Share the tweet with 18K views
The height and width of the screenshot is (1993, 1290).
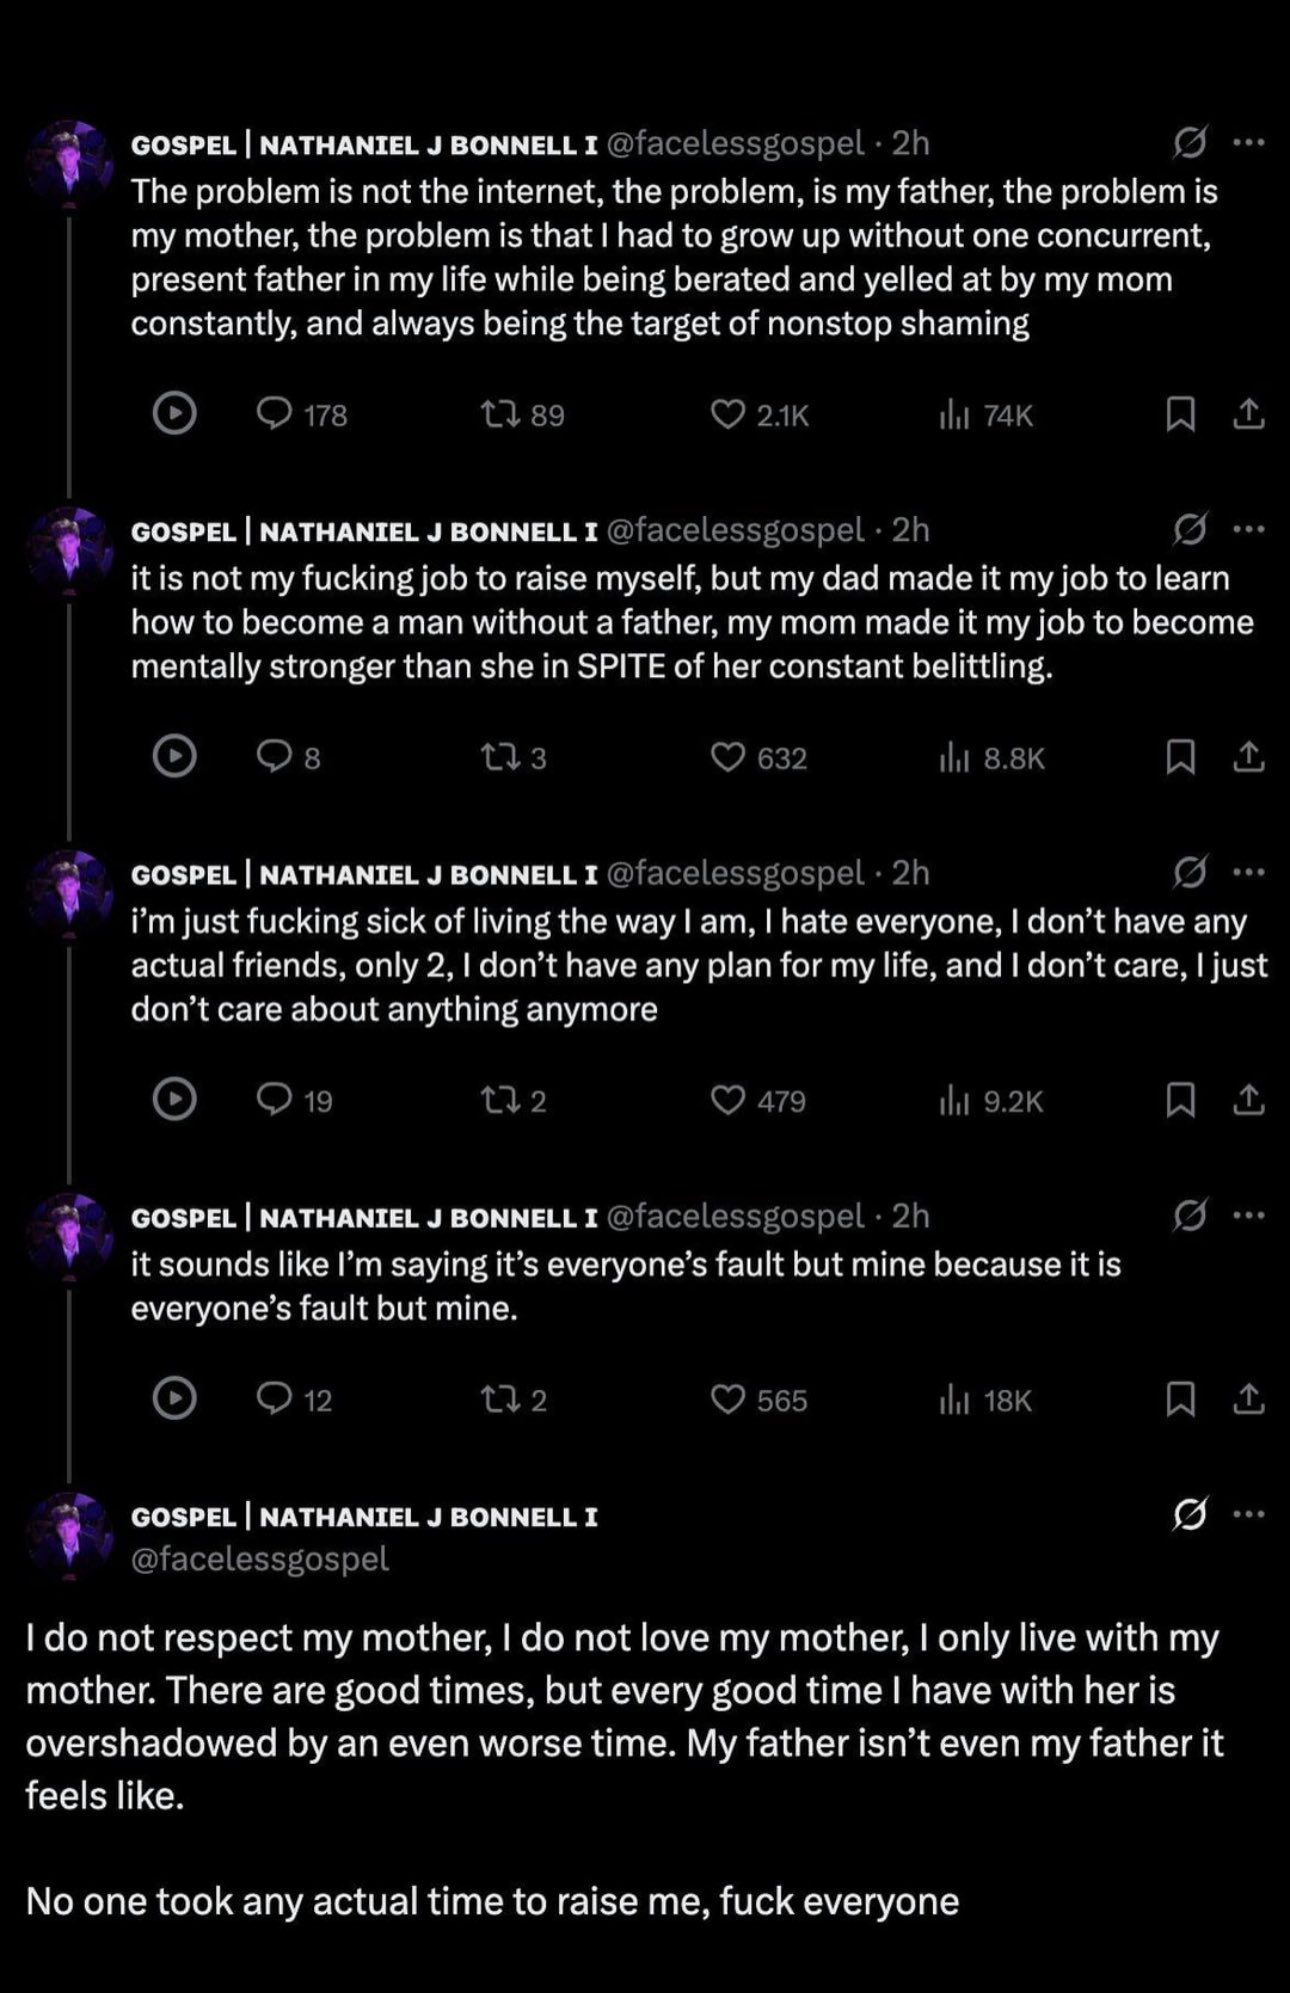tap(1247, 1399)
